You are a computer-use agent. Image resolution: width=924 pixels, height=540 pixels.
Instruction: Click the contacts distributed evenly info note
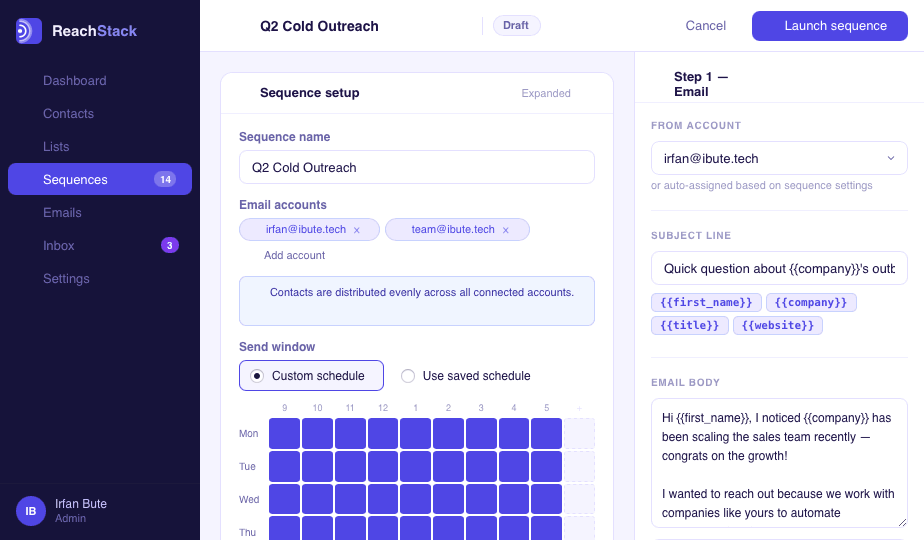coord(417,301)
